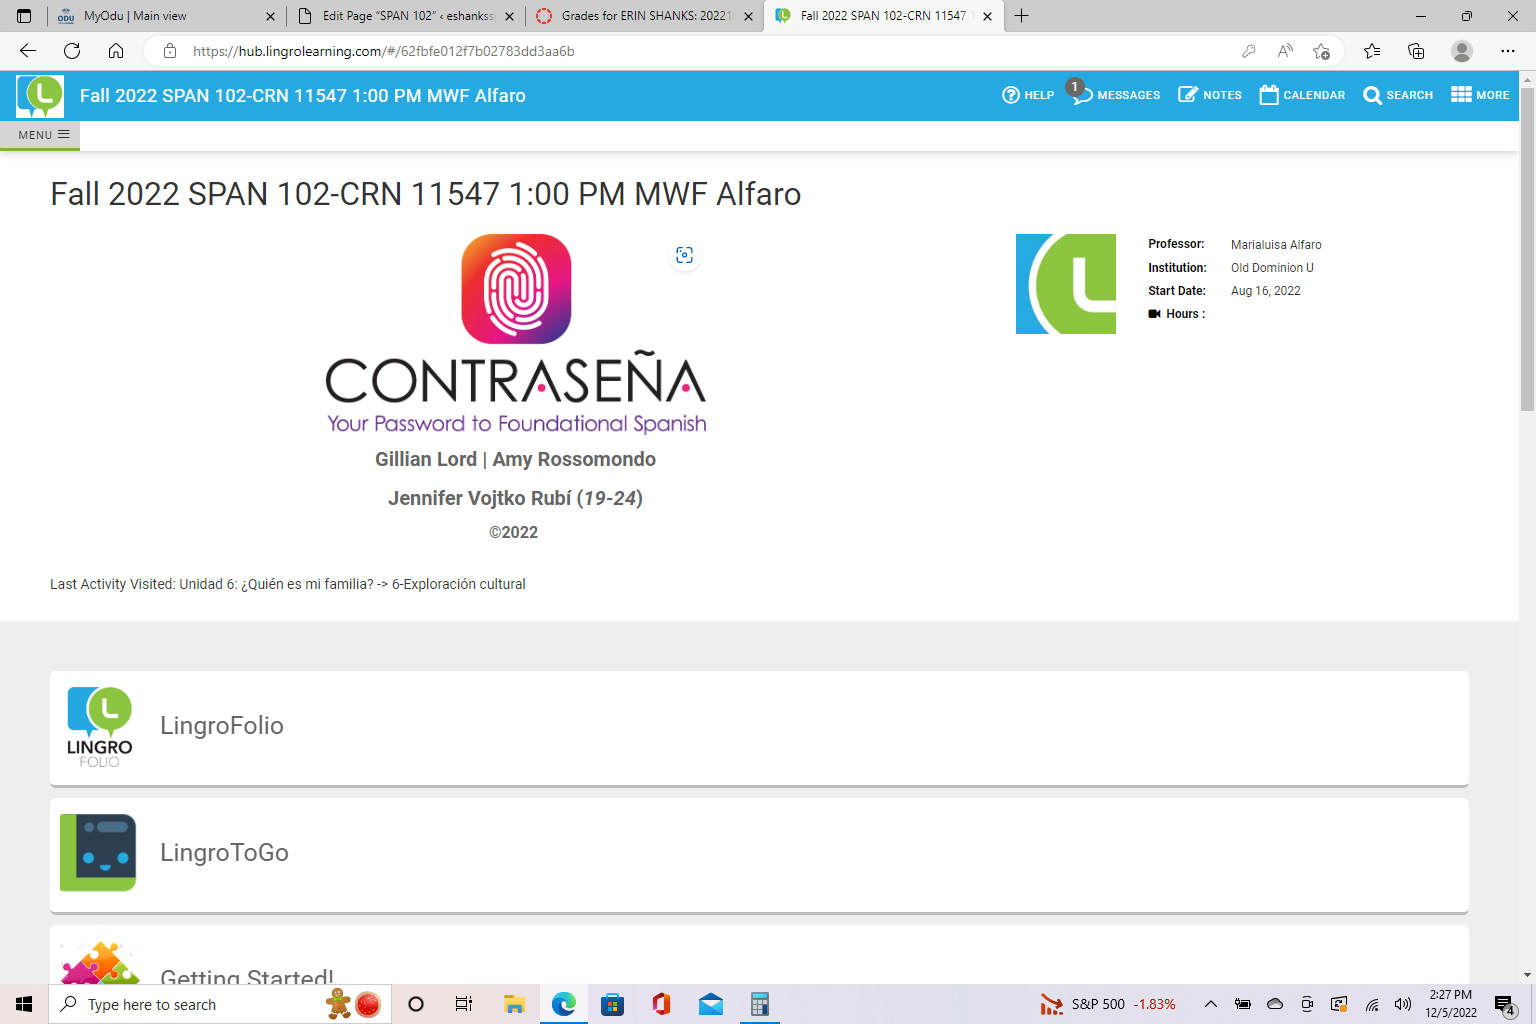View site information lock icon
Viewport: 1536px width, 1024px height.
click(170, 51)
